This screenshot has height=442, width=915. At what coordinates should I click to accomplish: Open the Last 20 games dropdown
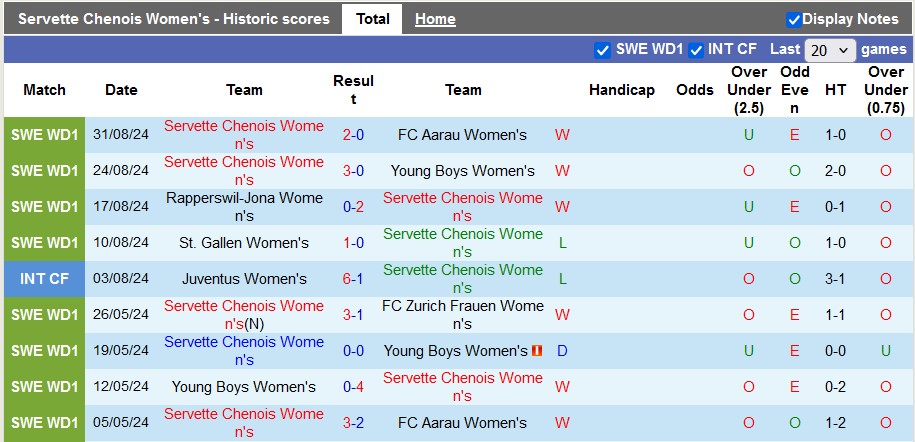830,50
